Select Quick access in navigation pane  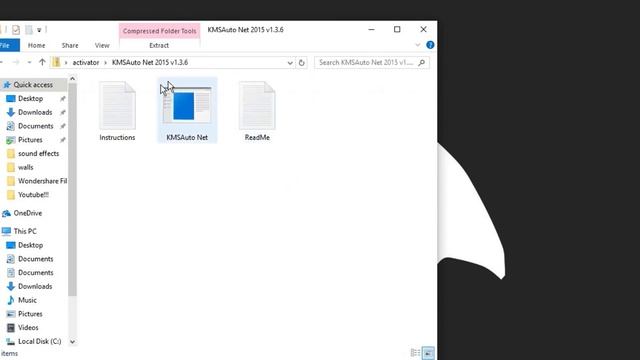[x=33, y=85]
